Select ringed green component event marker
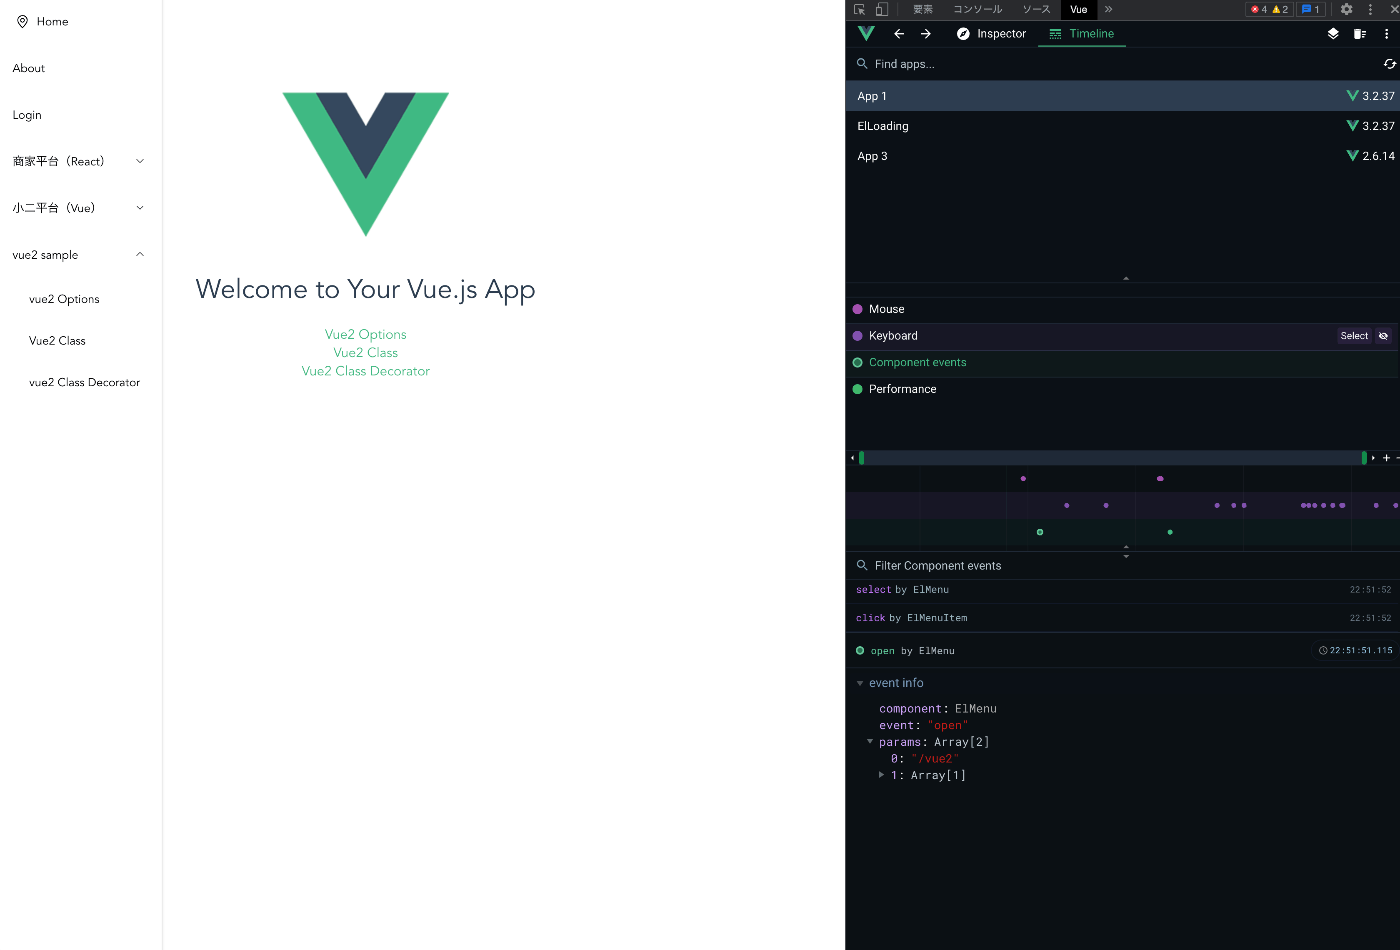1400x950 pixels. (x=1040, y=532)
